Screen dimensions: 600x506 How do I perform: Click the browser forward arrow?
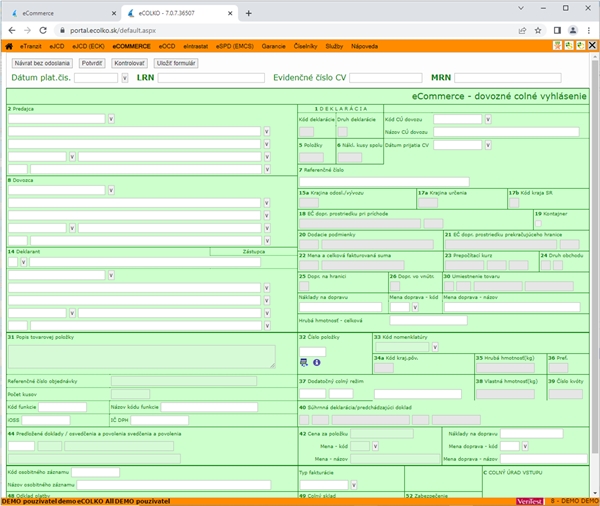click(27, 30)
